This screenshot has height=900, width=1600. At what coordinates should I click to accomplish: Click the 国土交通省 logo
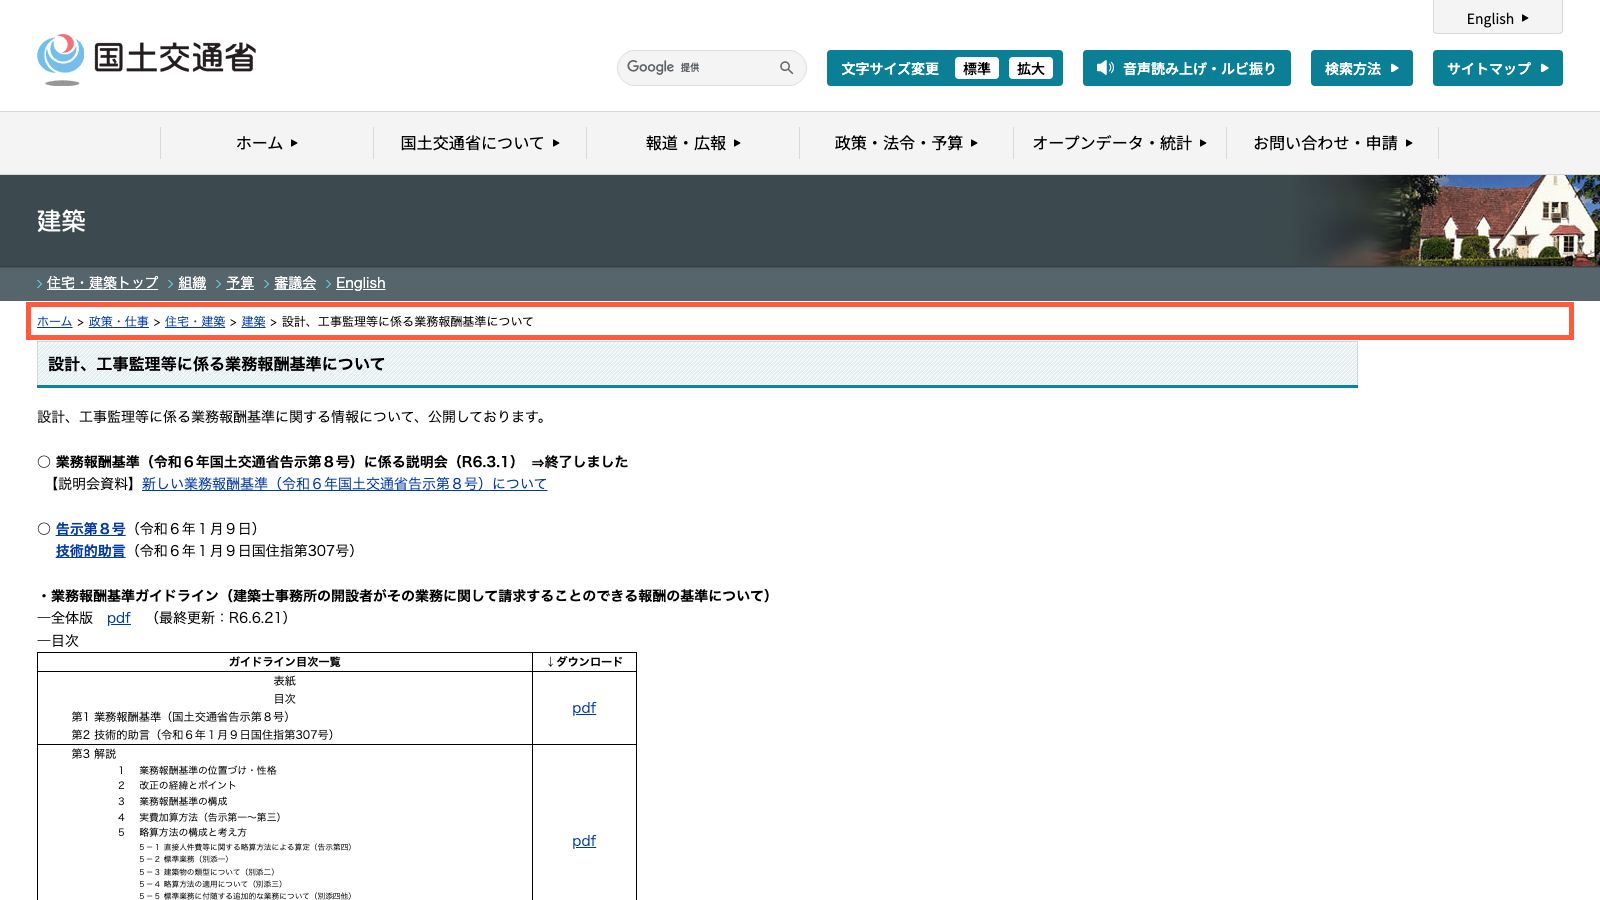[x=146, y=59]
